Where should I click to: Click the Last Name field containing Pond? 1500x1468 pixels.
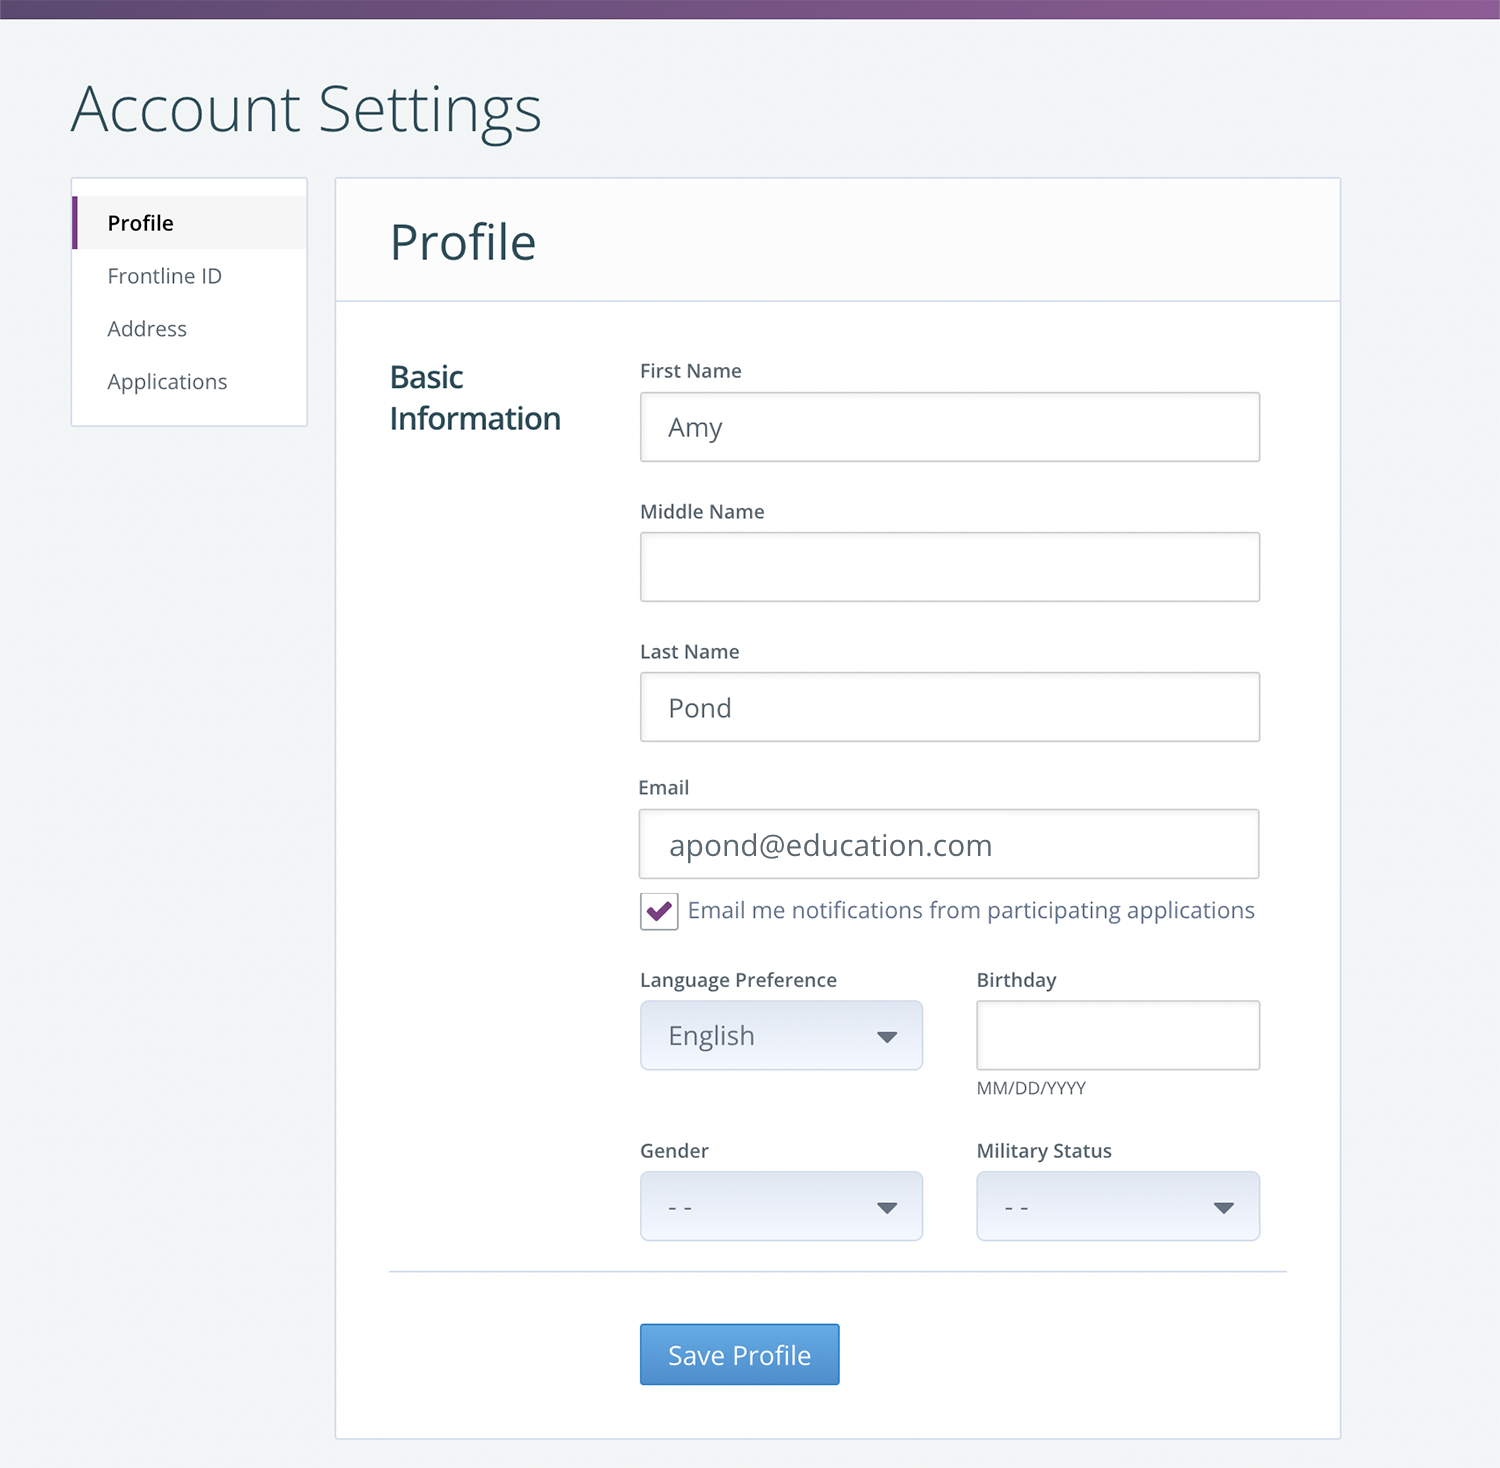coord(950,707)
